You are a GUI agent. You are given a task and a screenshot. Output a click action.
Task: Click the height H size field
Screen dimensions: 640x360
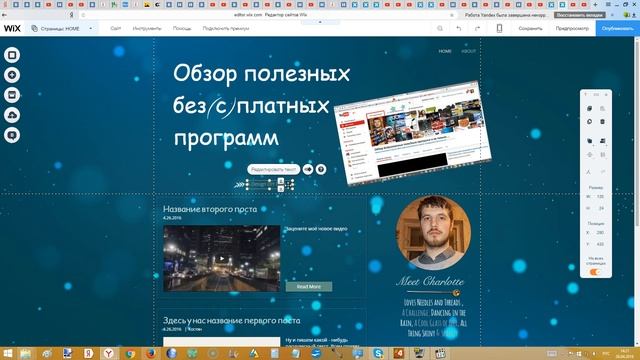(x=600, y=209)
